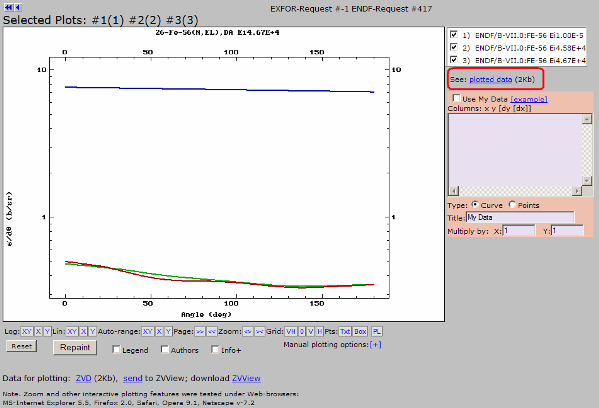Click the single back arrow icon
Screen dimensions: 599x408
tap(18, 7)
